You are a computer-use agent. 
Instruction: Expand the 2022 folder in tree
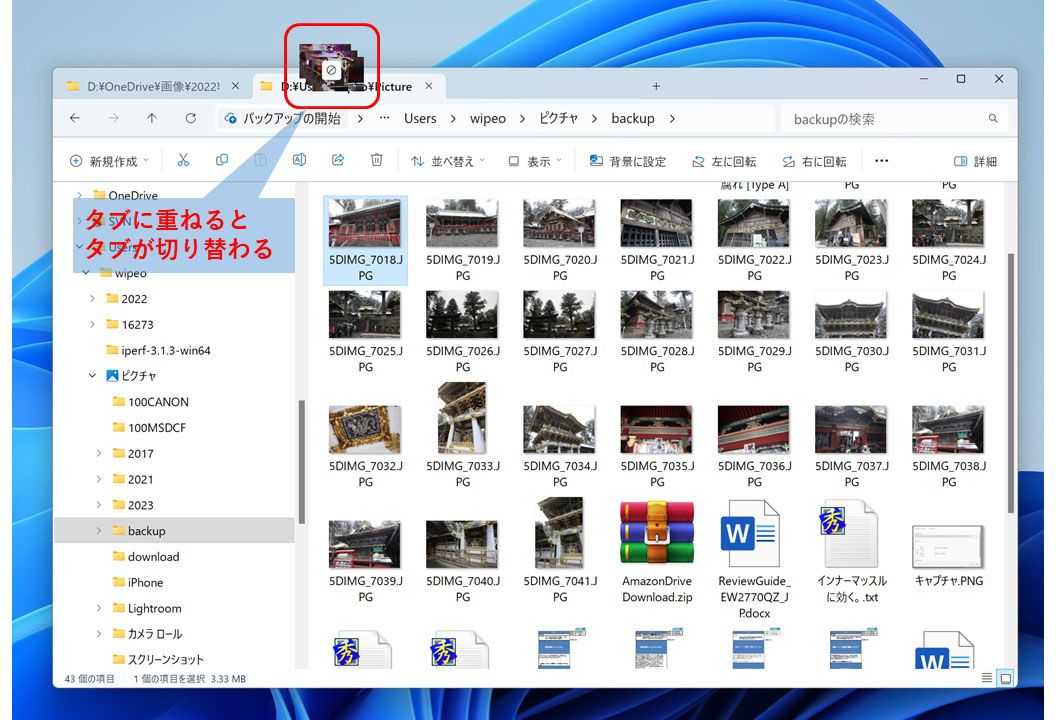click(x=92, y=298)
